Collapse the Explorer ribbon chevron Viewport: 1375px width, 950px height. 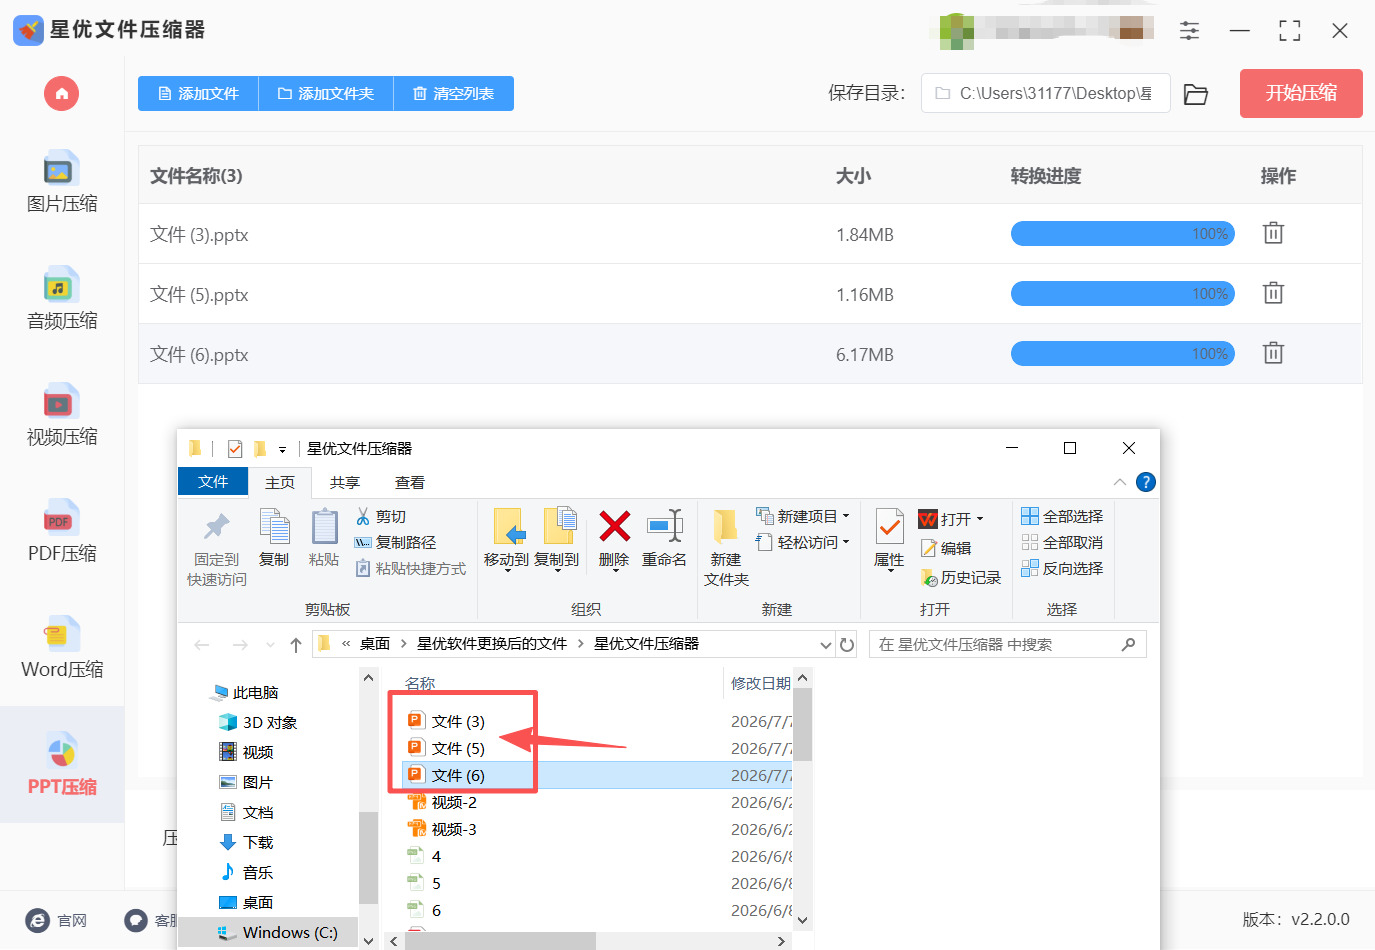1120,482
